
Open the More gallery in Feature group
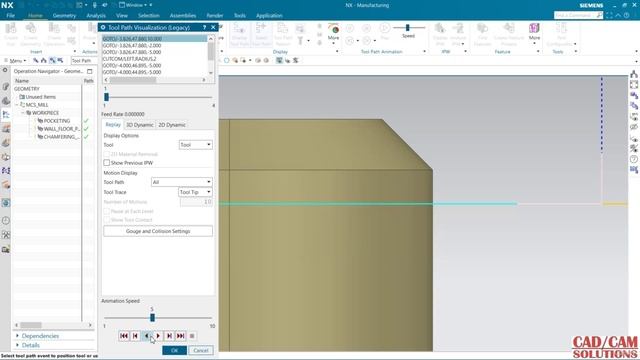[x=534, y=33]
